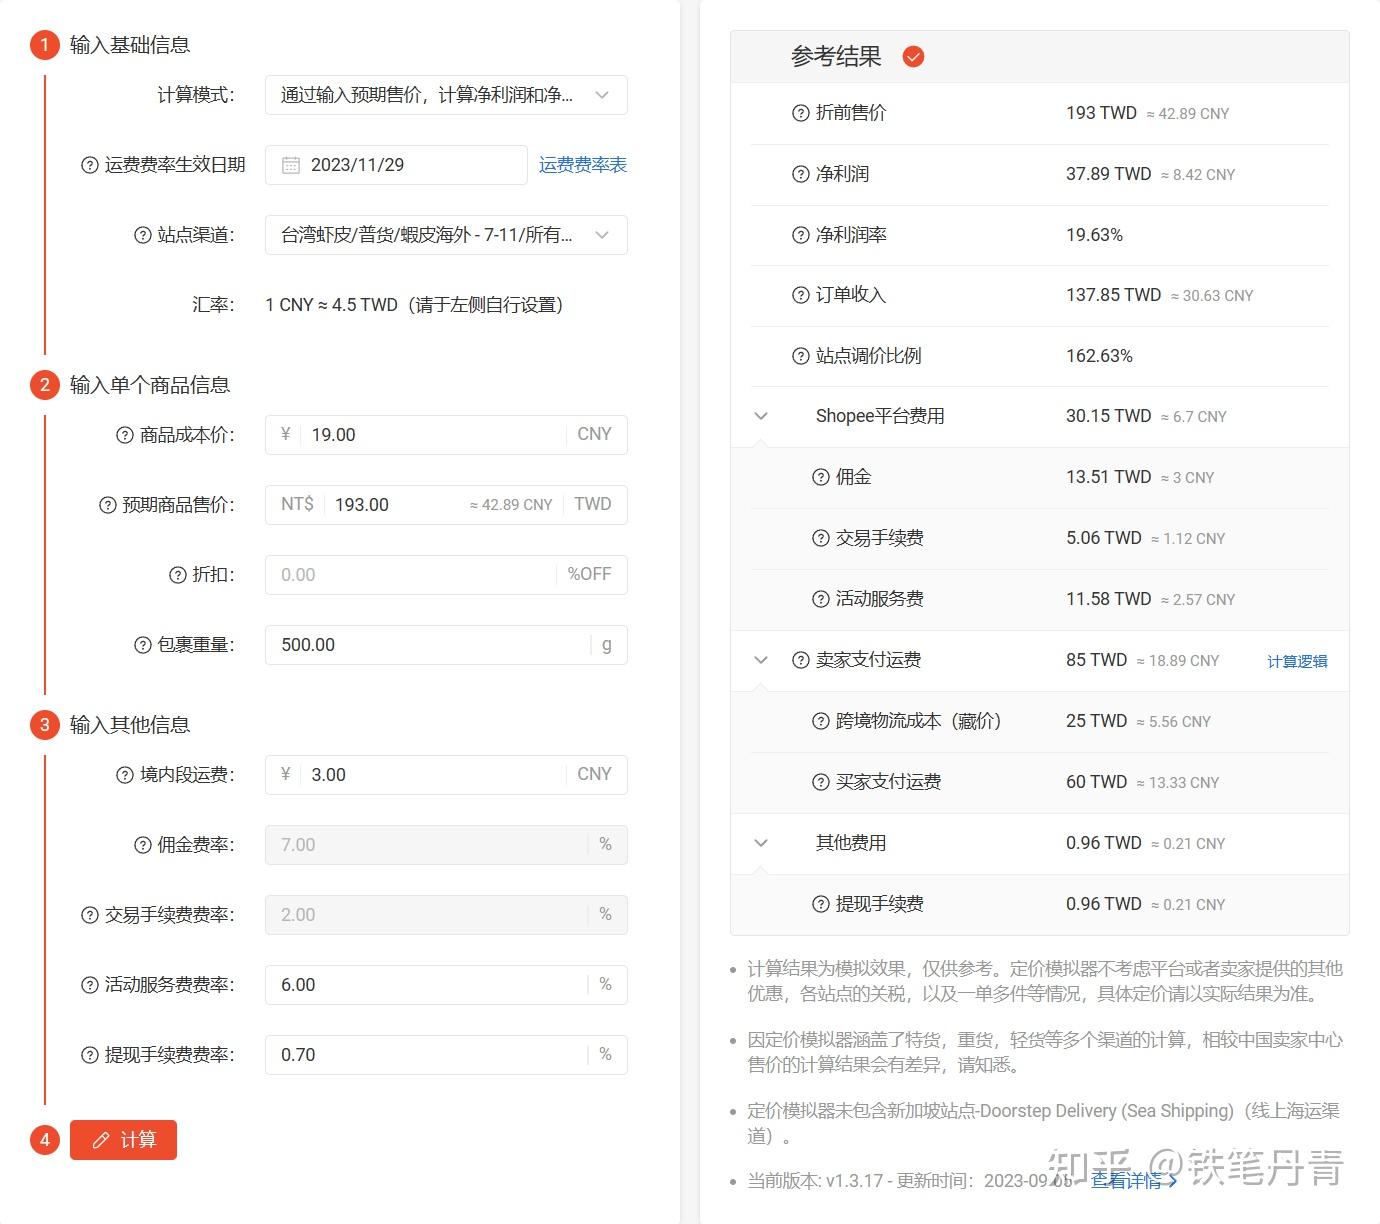Open the 运费费率表 link
Image resolution: width=1380 pixels, height=1224 pixels.
coord(583,165)
